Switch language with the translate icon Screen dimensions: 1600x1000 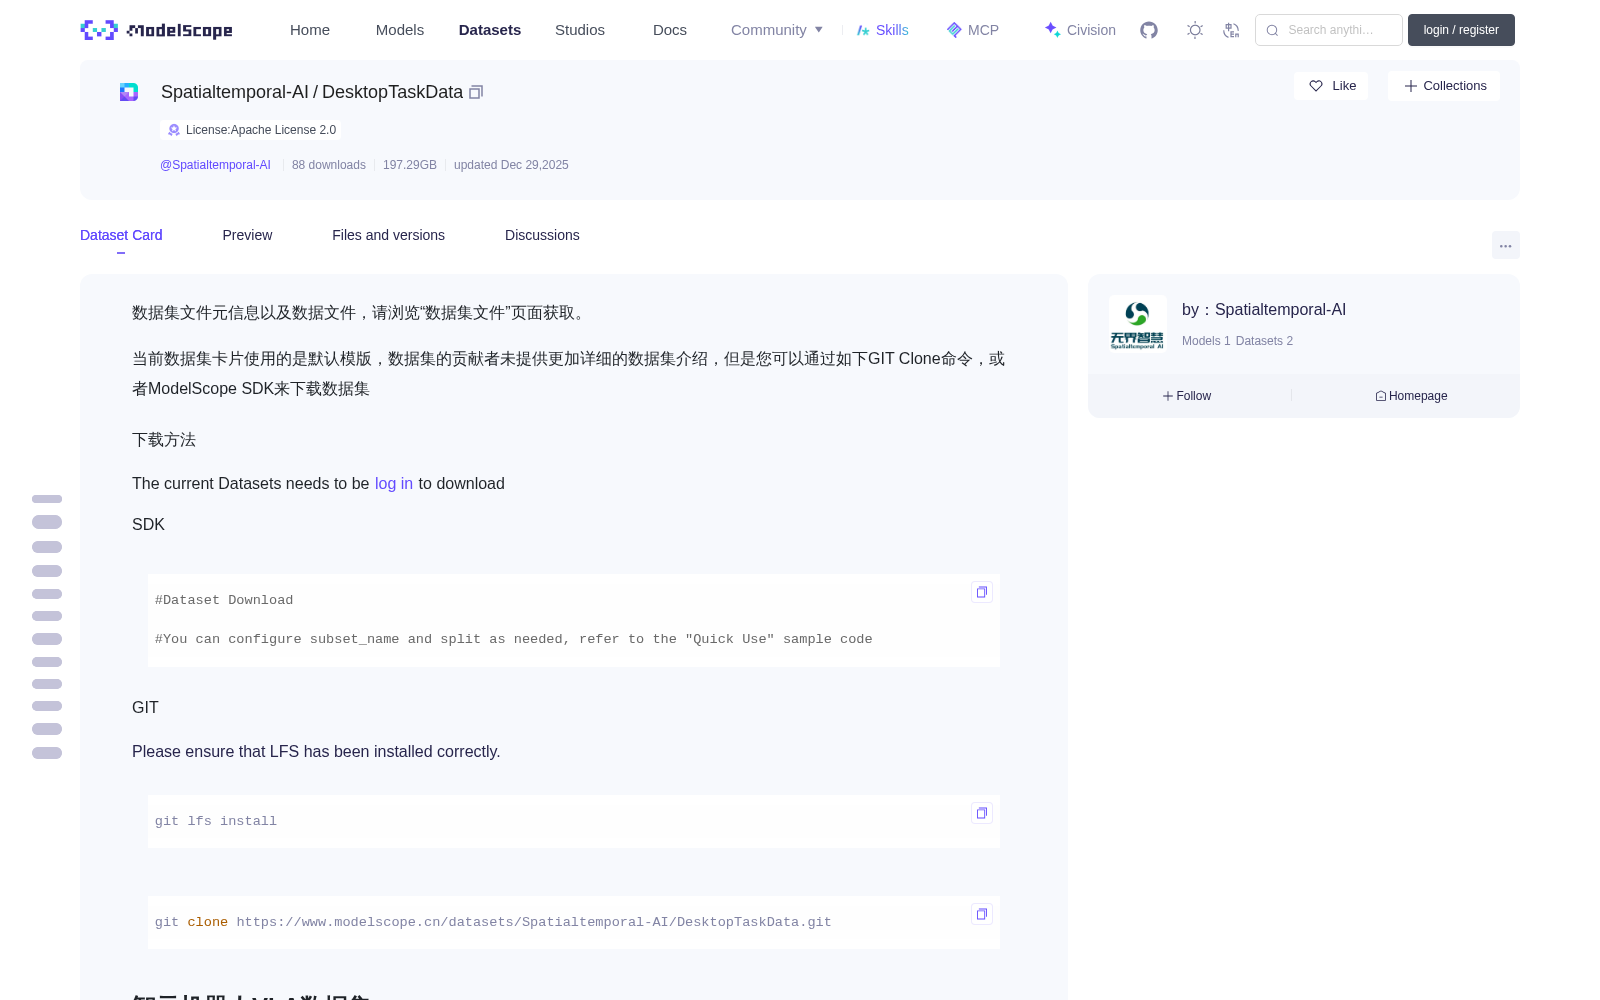click(1231, 30)
